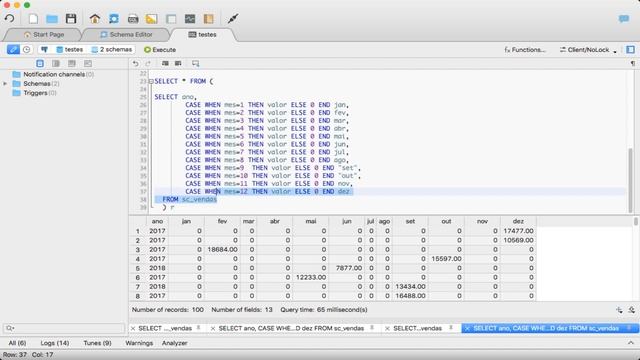This screenshot has height=360, width=640.
Task: Click the comment selection icon in editor toolbar
Action: click(165, 63)
